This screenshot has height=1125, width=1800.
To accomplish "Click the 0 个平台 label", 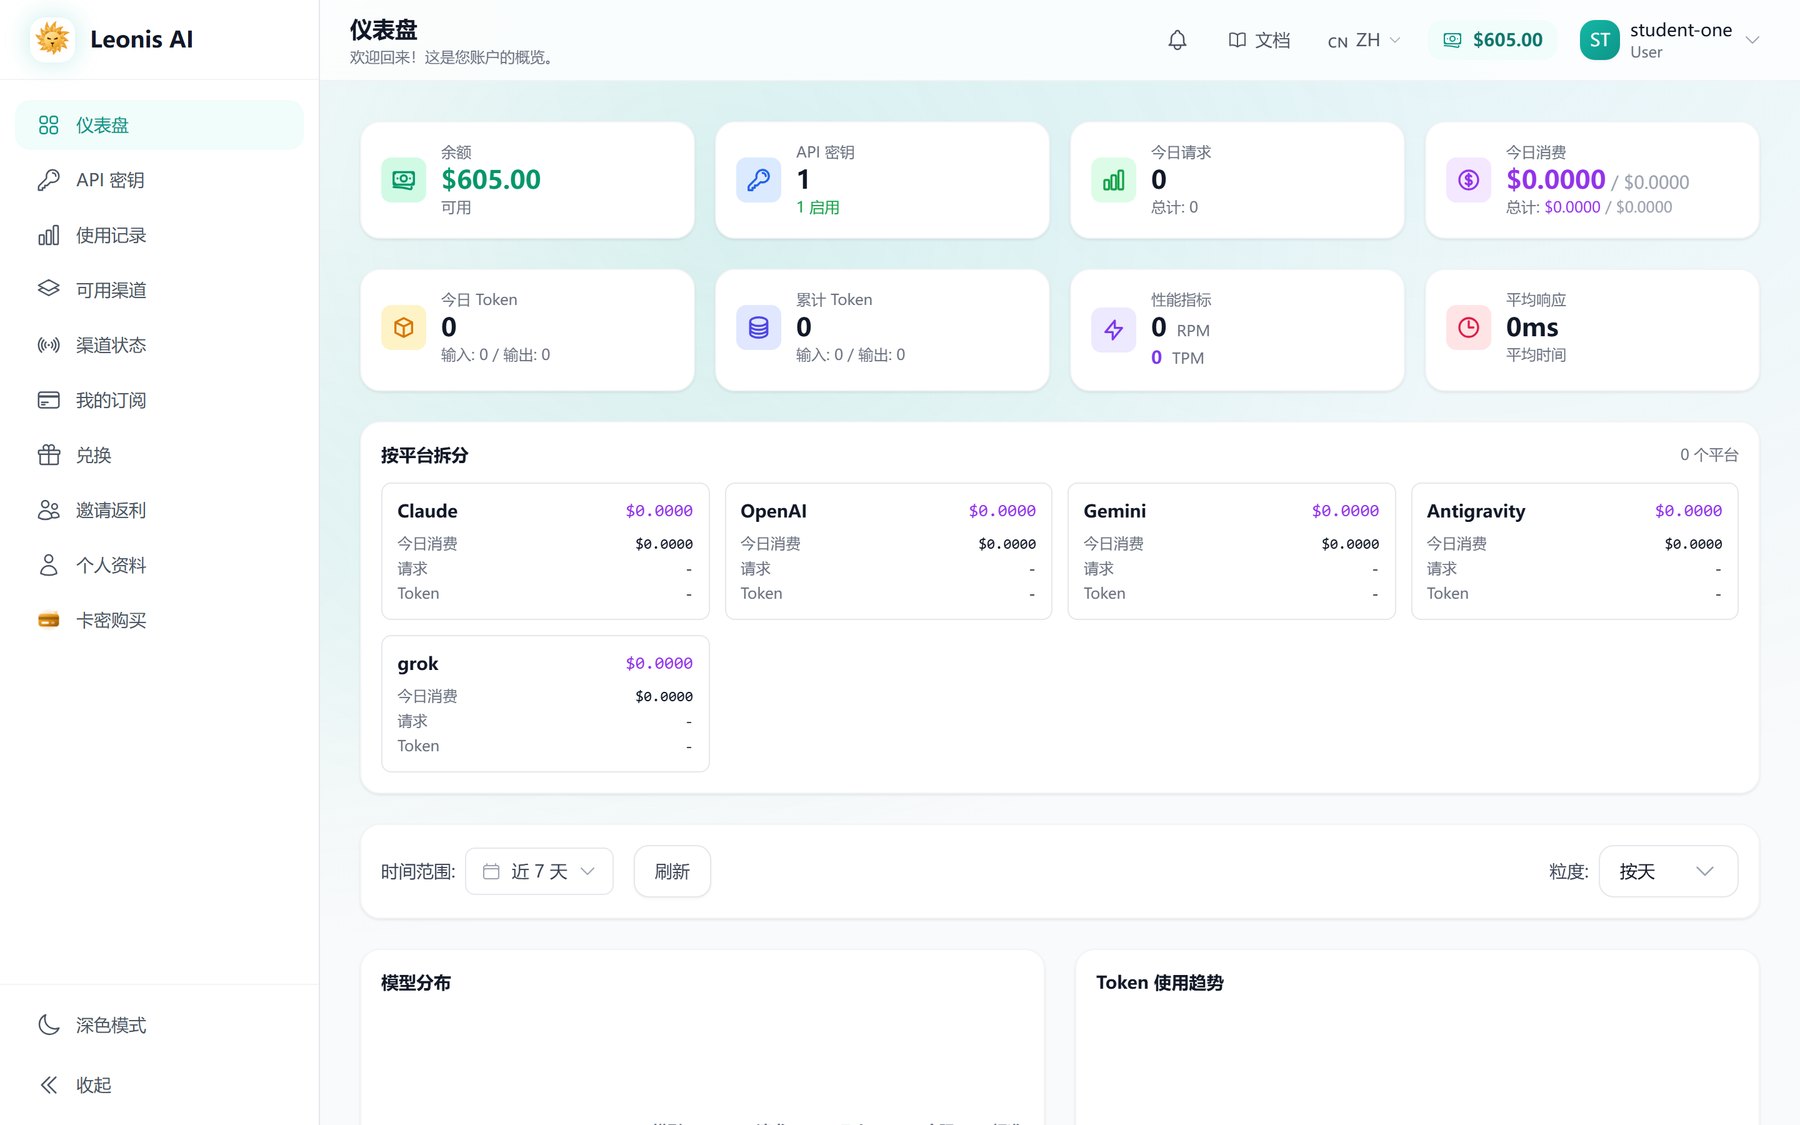I will tap(1709, 455).
